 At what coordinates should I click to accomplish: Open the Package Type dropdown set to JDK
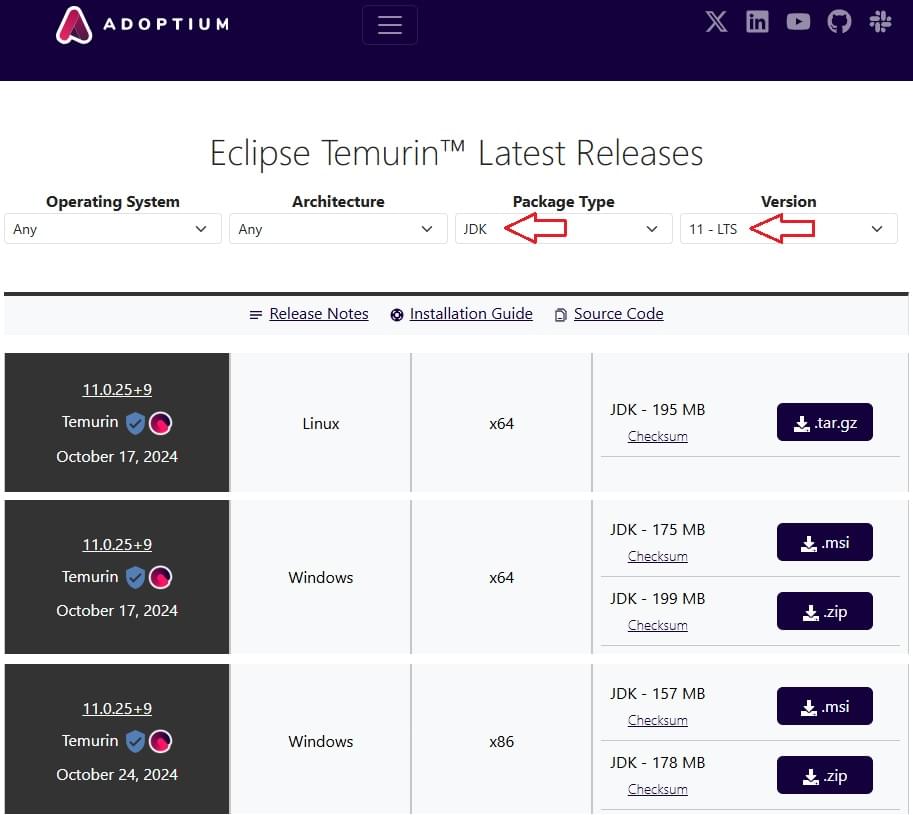click(x=563, y=229)
